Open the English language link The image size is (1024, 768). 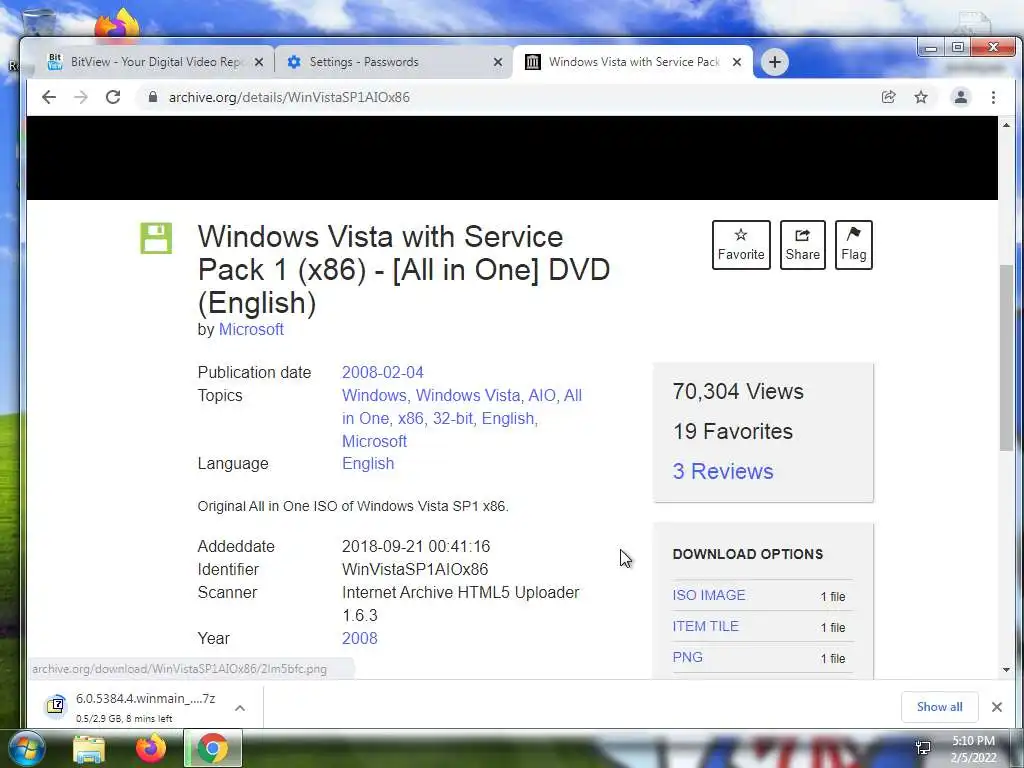[x=368, y=464]
